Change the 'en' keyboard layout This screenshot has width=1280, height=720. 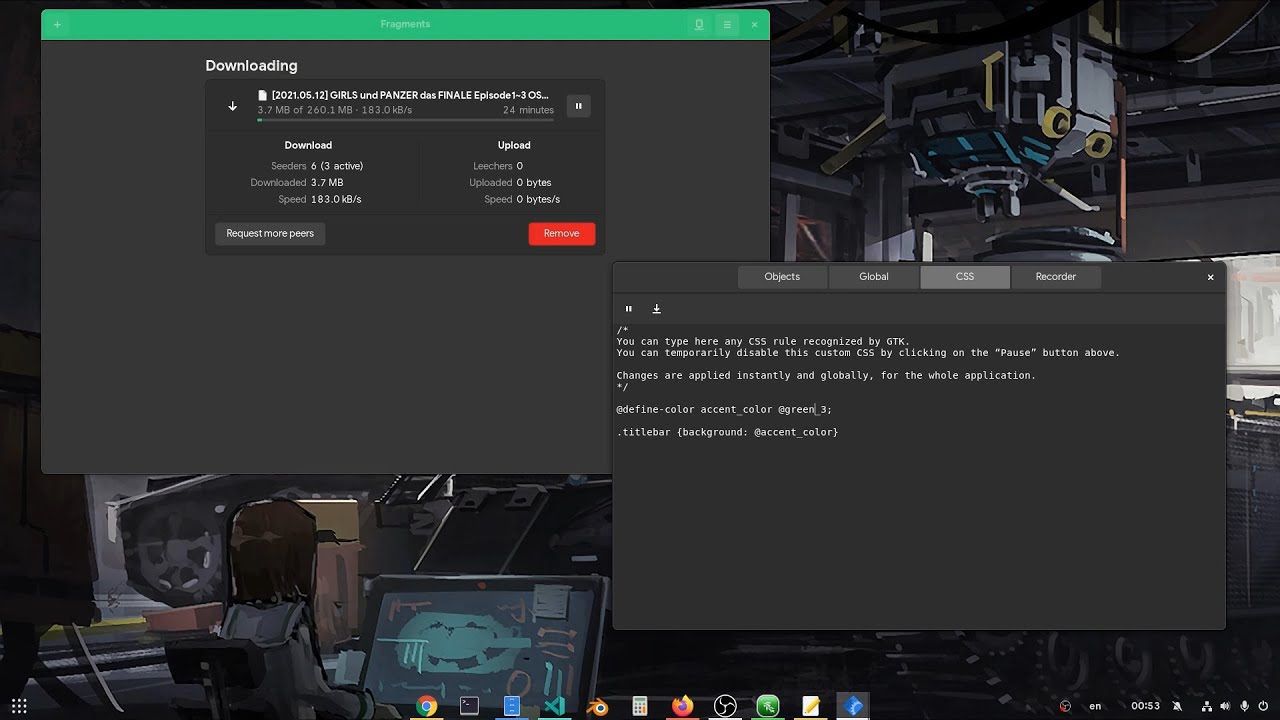(1095, 706)
